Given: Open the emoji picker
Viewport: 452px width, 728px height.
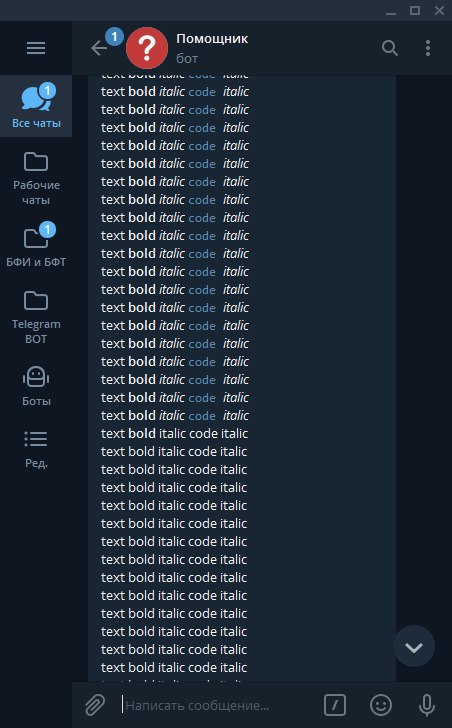Looking at the screenshot, I should (x=381, y=705).
